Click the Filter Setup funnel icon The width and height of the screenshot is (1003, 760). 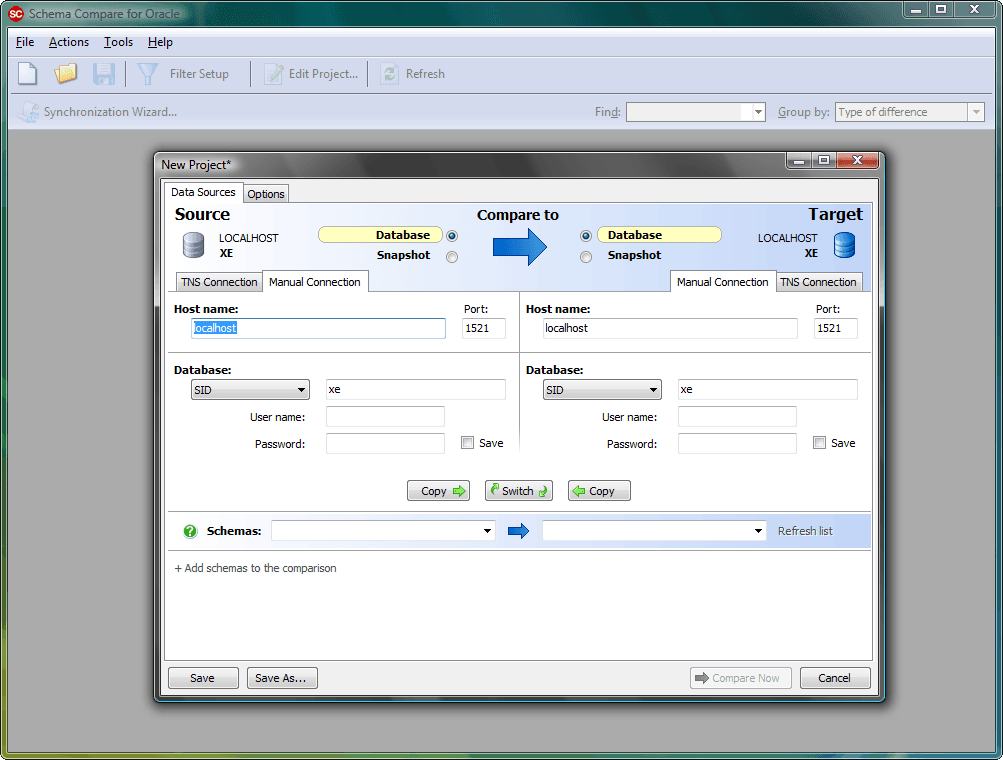[148, 74]
